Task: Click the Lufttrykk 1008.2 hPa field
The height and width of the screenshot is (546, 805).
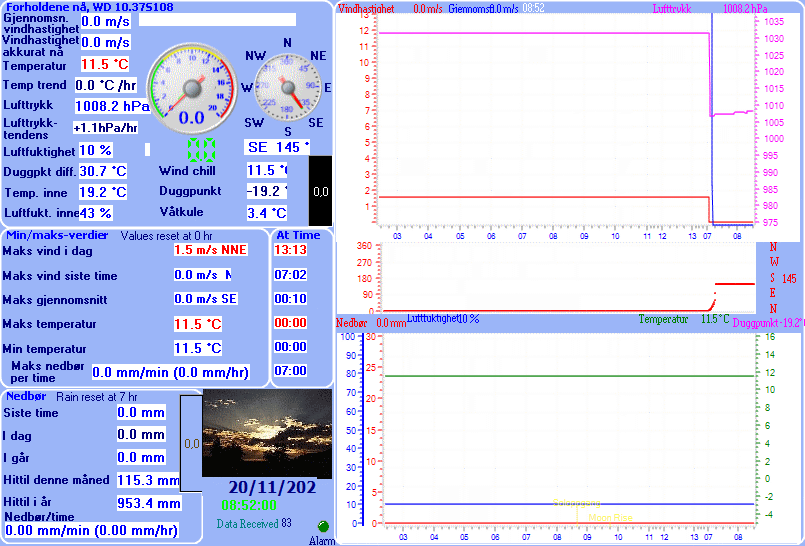Action: tap(112, 106)
